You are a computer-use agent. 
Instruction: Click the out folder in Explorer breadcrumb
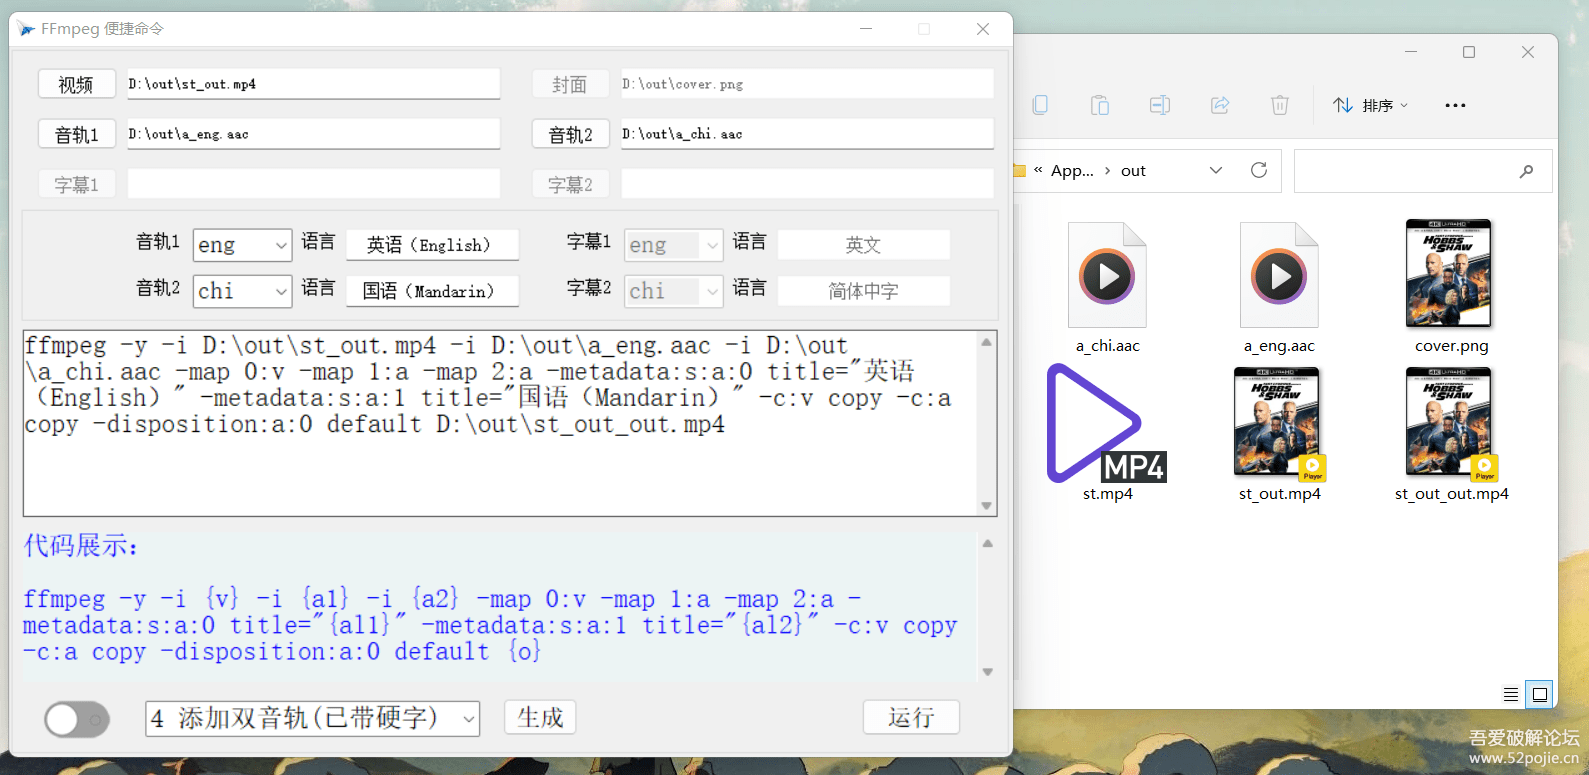click(x=1133, y=171)
